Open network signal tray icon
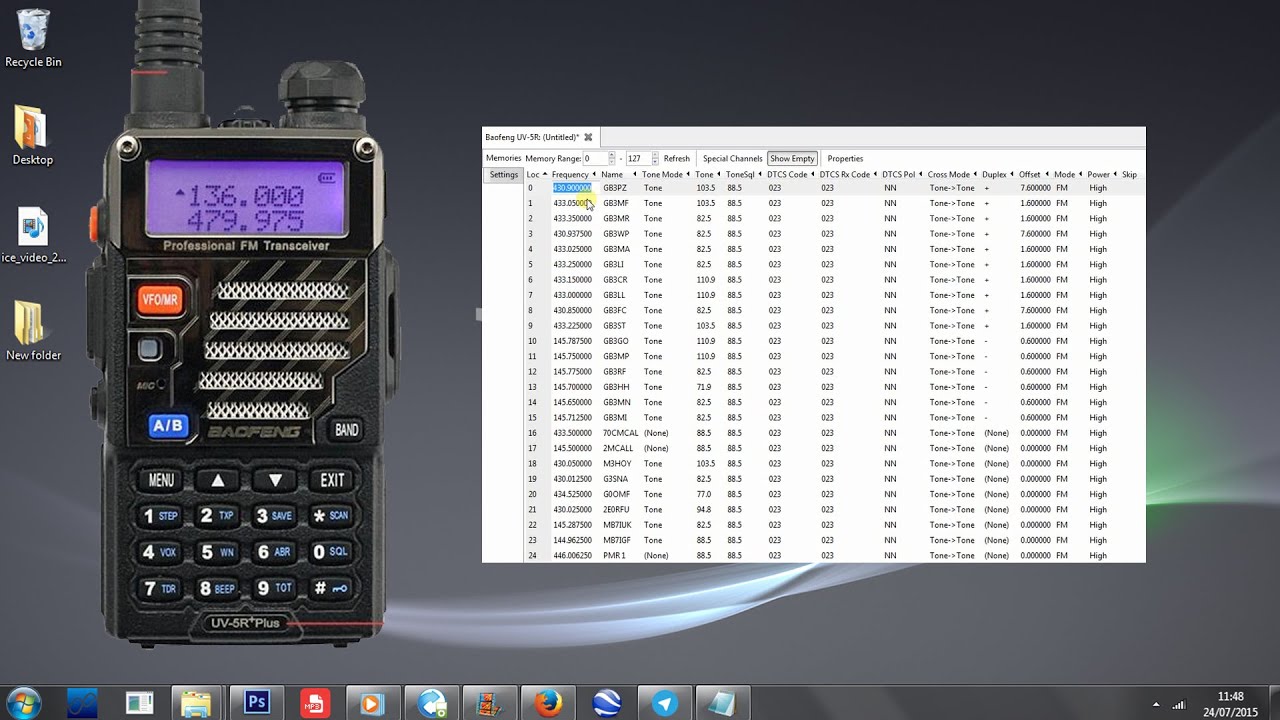1280x720 pixels. [x=1179, y=704]
